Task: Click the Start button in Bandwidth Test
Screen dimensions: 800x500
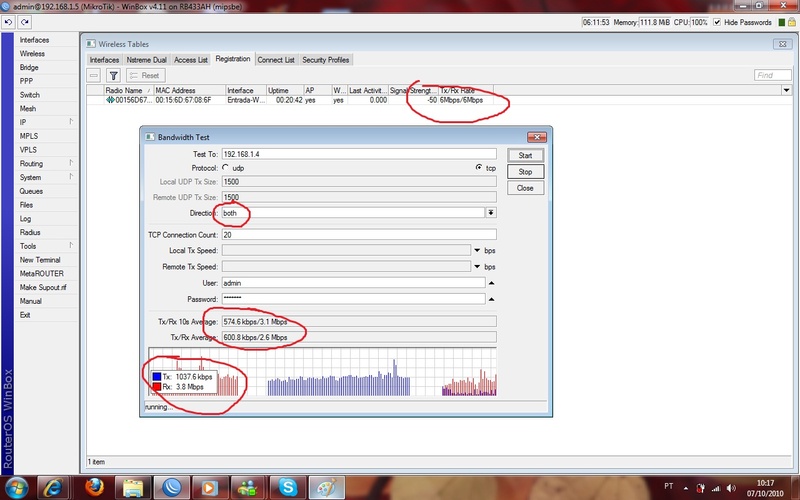Action: pos(526,156)
